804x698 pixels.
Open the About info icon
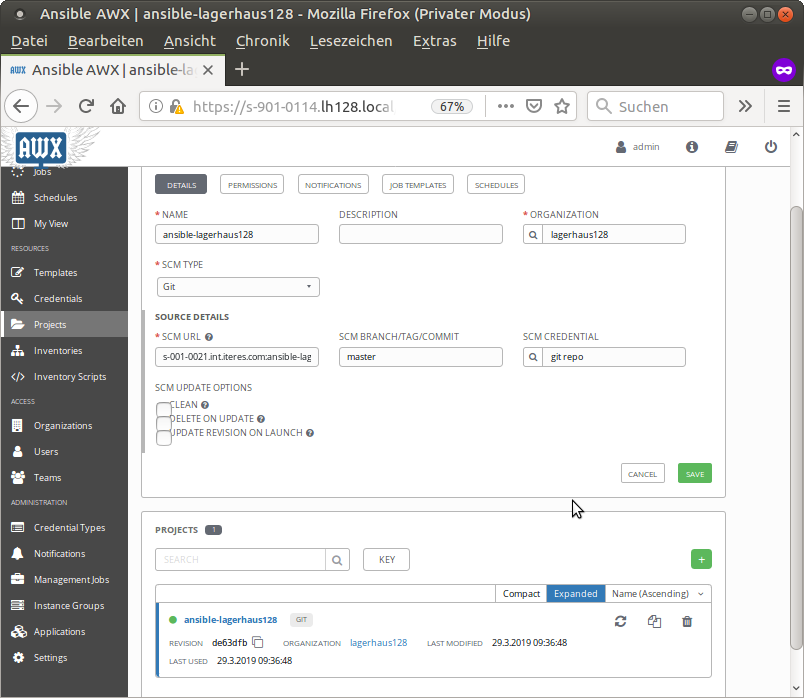pyautogui.click(x=692, y=147)
